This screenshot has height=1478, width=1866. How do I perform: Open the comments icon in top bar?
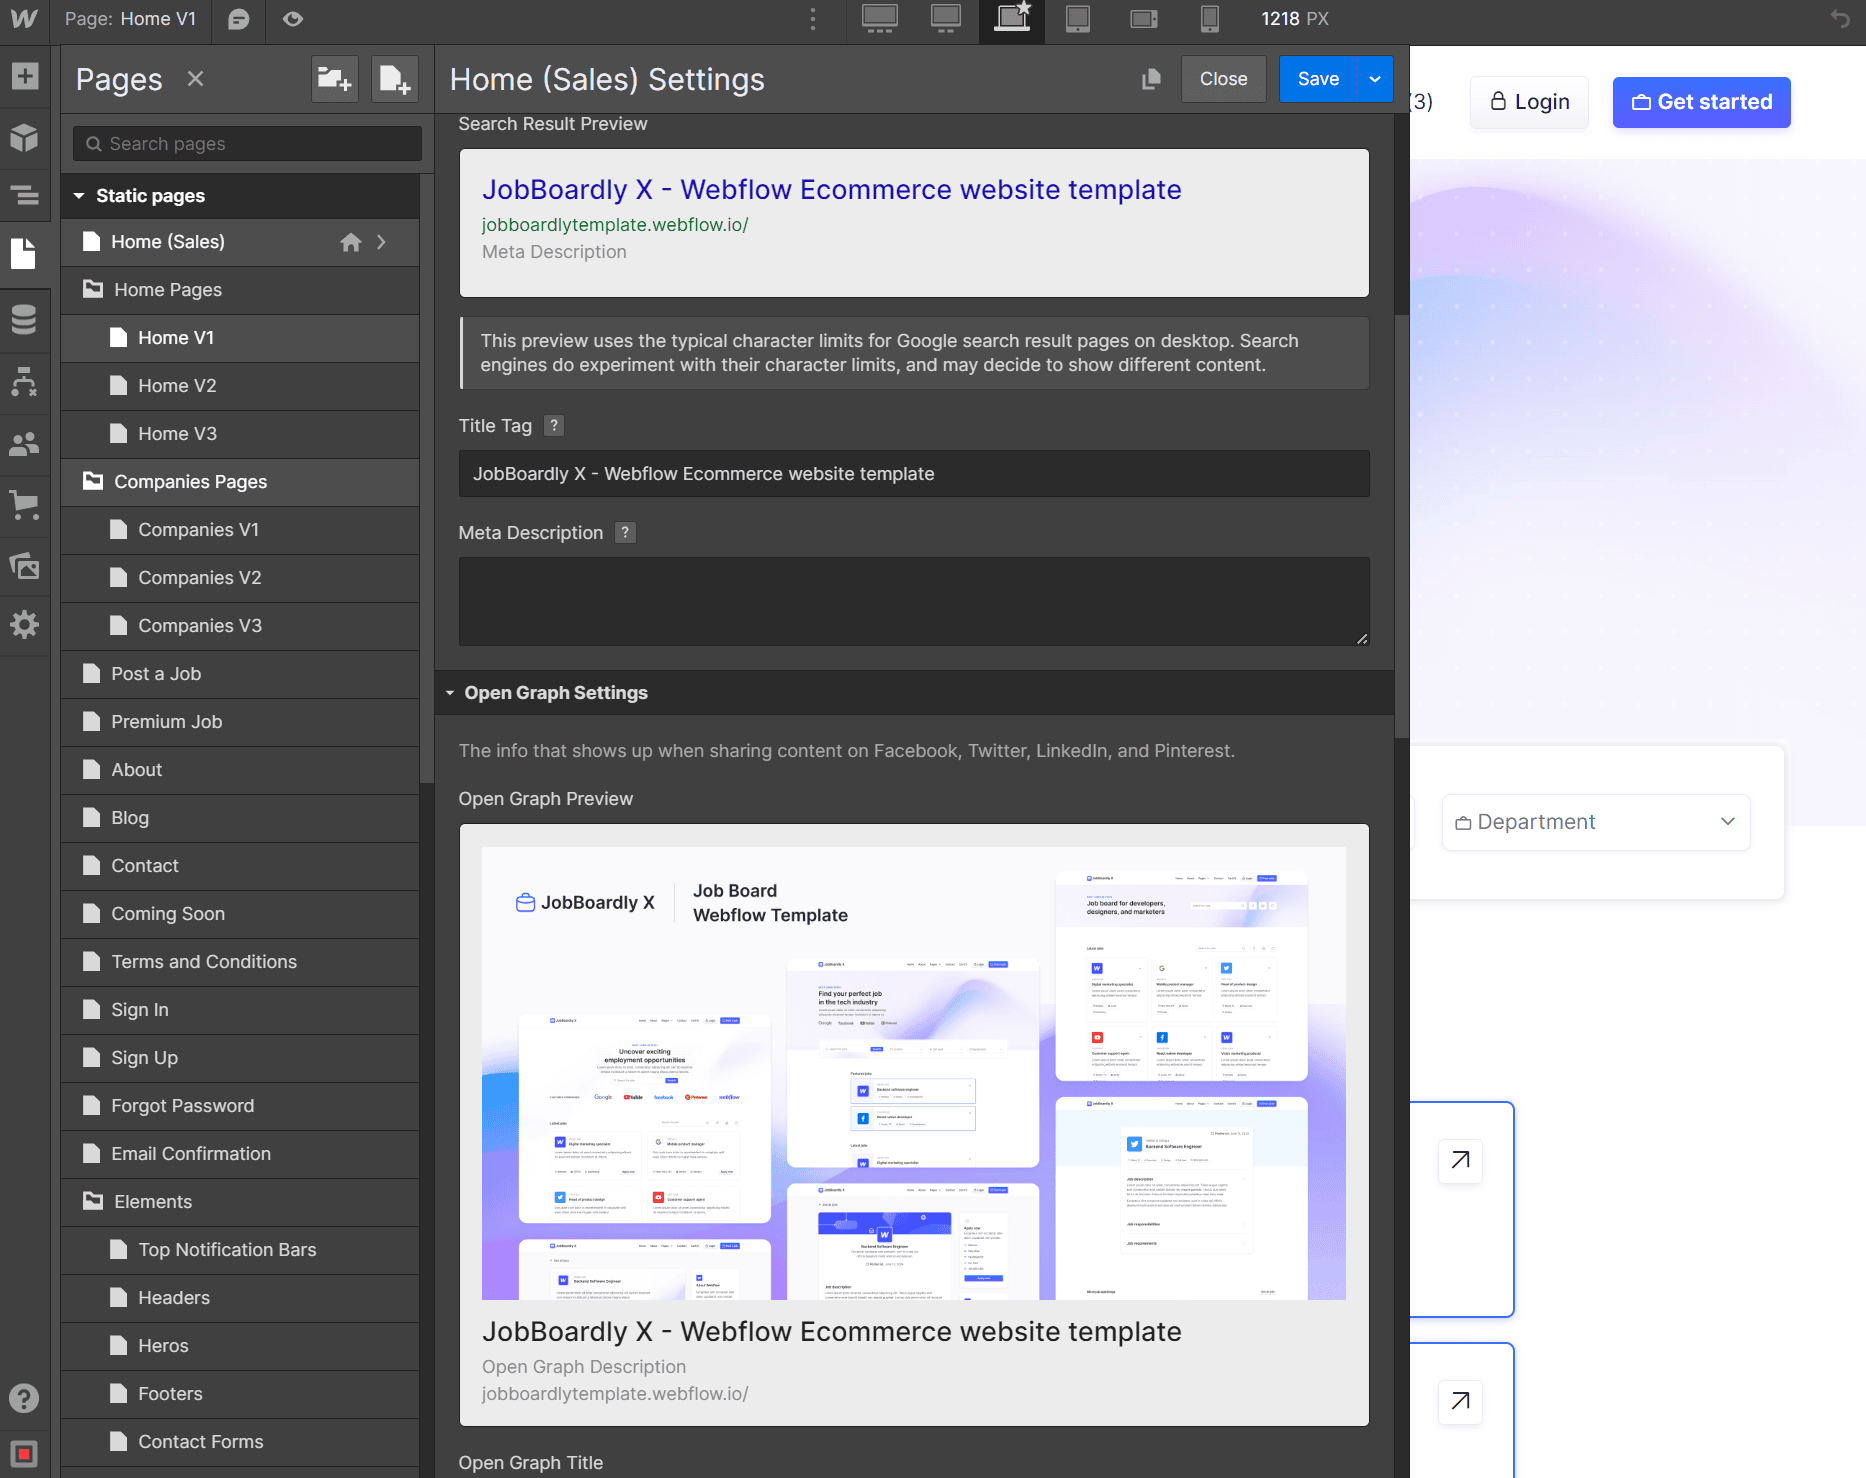pyautogui.click(x=238, y=19)
